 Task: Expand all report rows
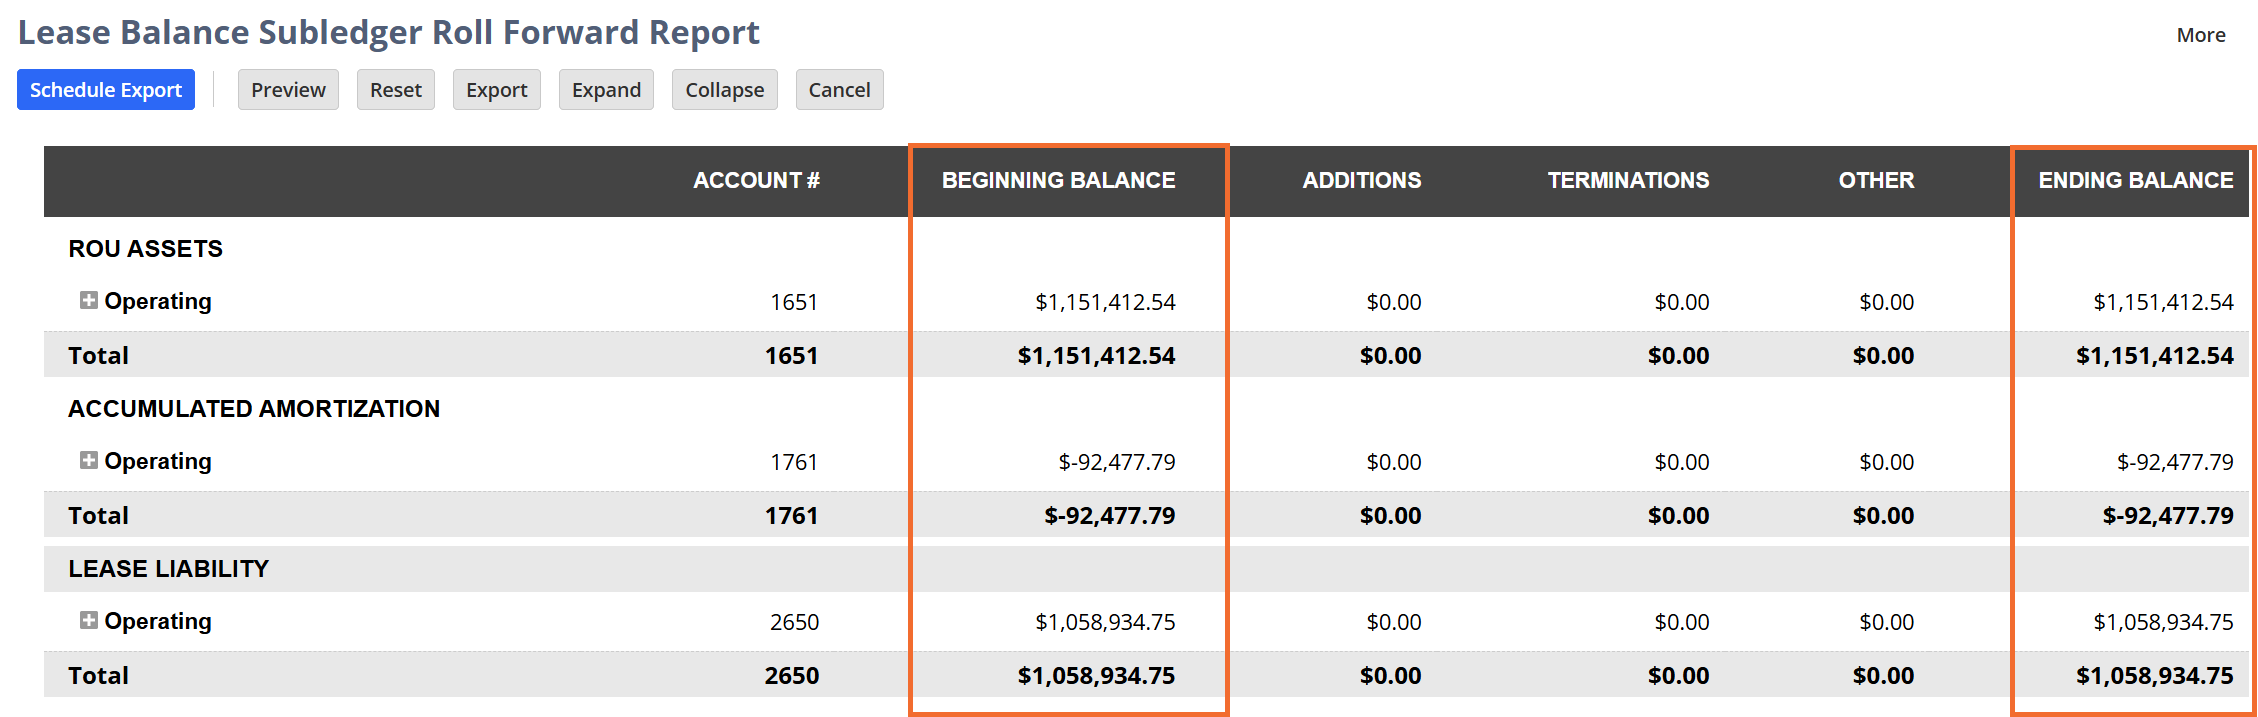(x=606, y=90)
